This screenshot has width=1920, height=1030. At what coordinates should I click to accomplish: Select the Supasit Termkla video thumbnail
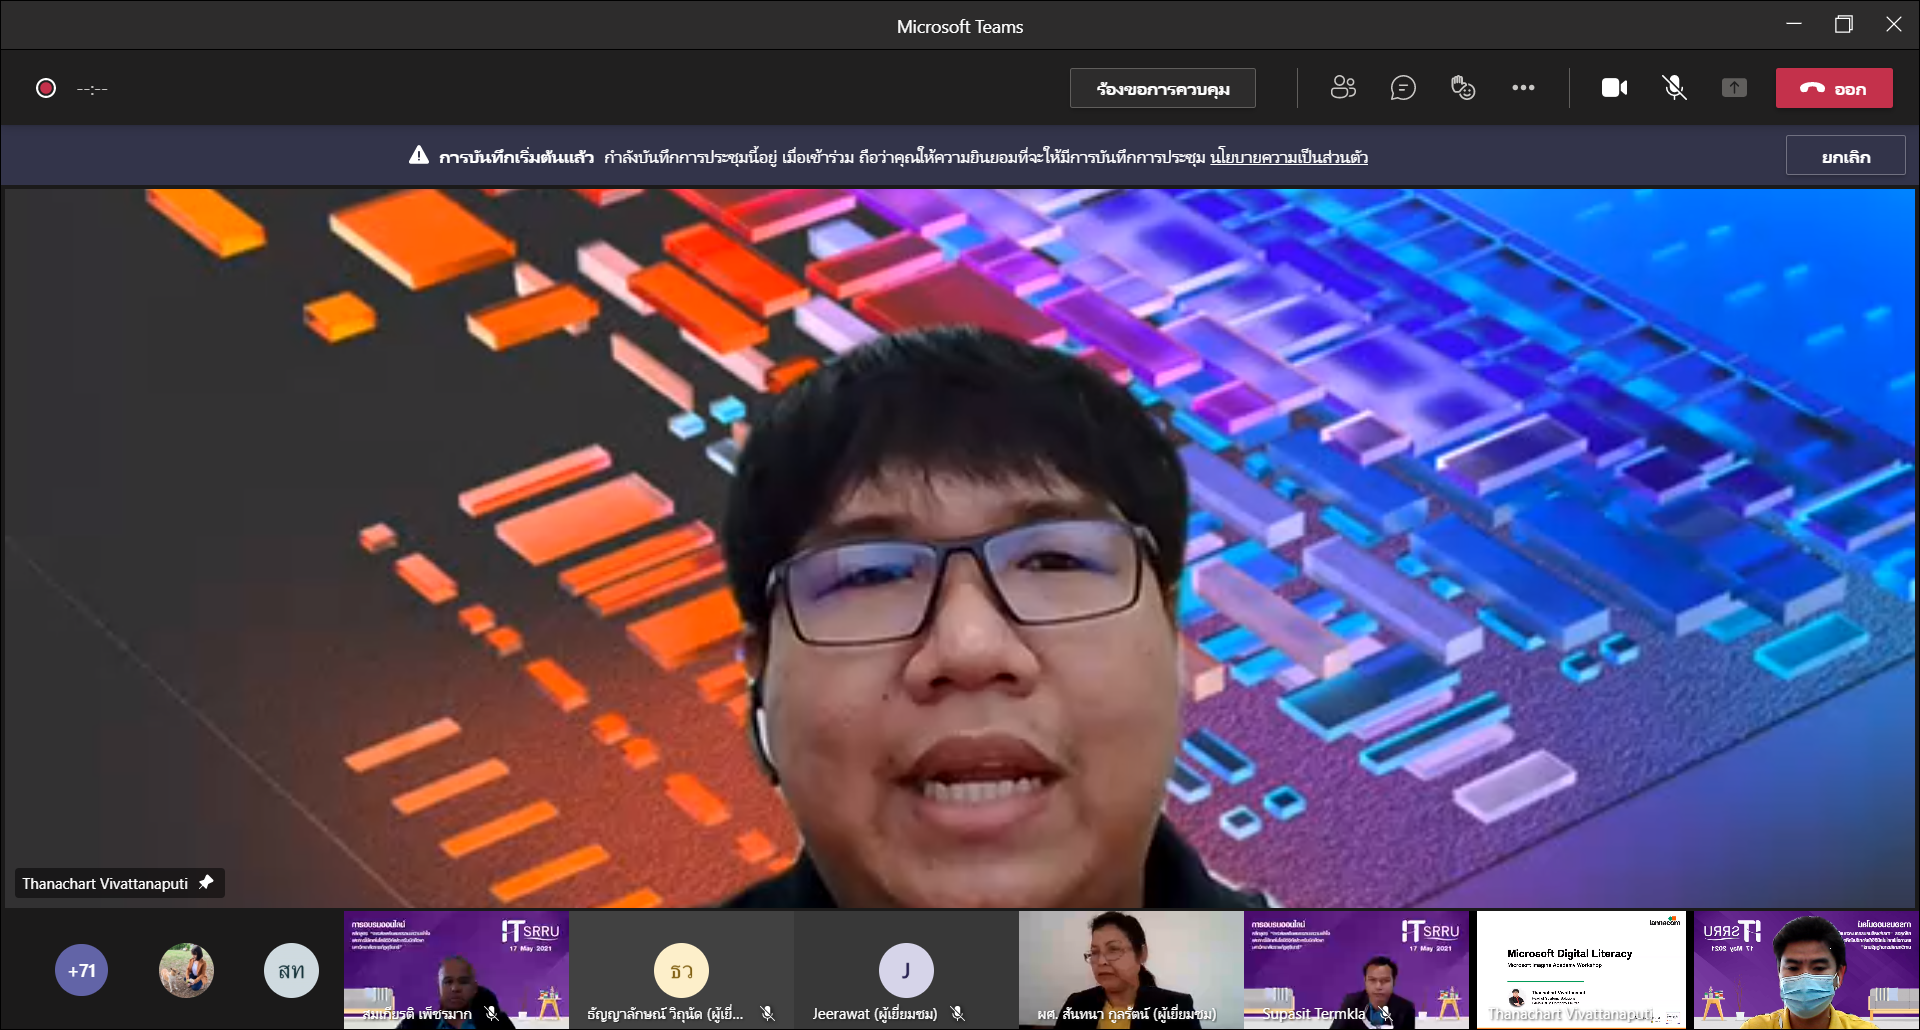(1356, 969)
